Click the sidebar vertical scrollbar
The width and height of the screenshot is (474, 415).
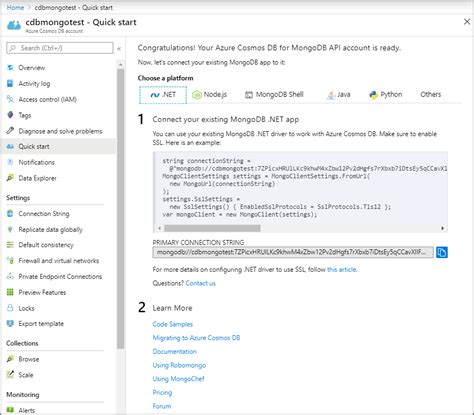coord(120,209)
